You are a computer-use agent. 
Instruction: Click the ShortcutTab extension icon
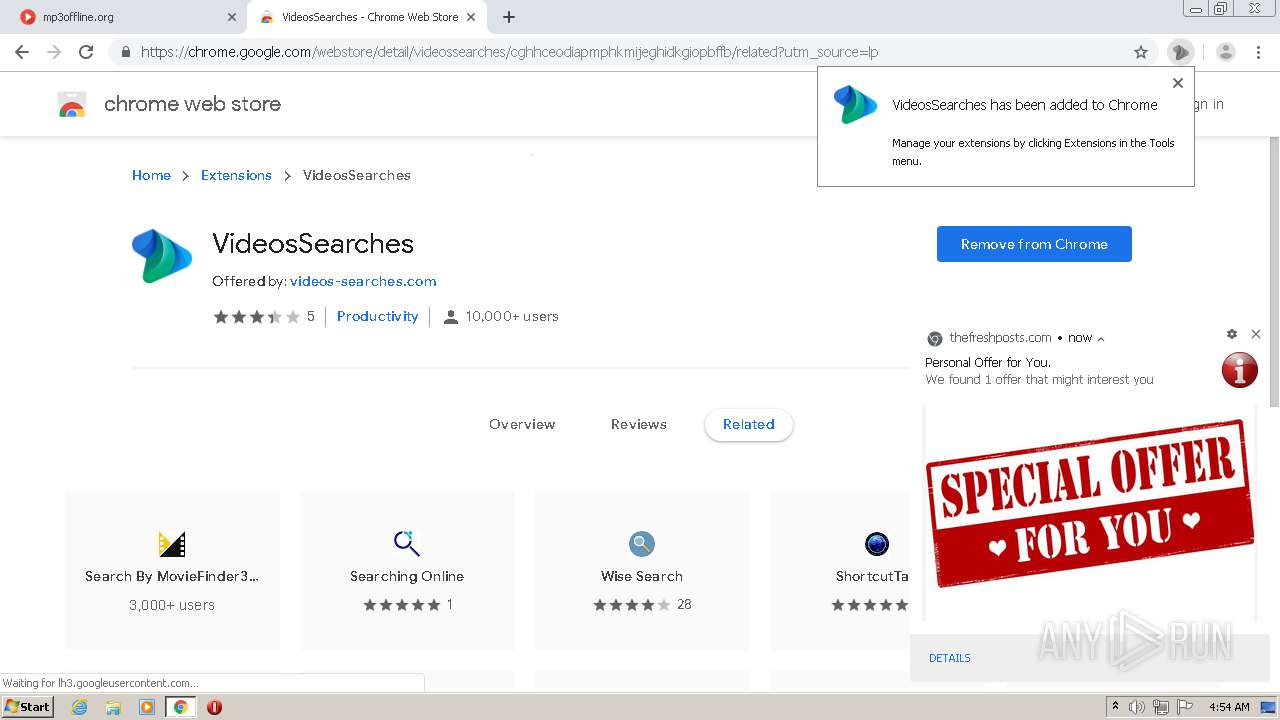877,544
